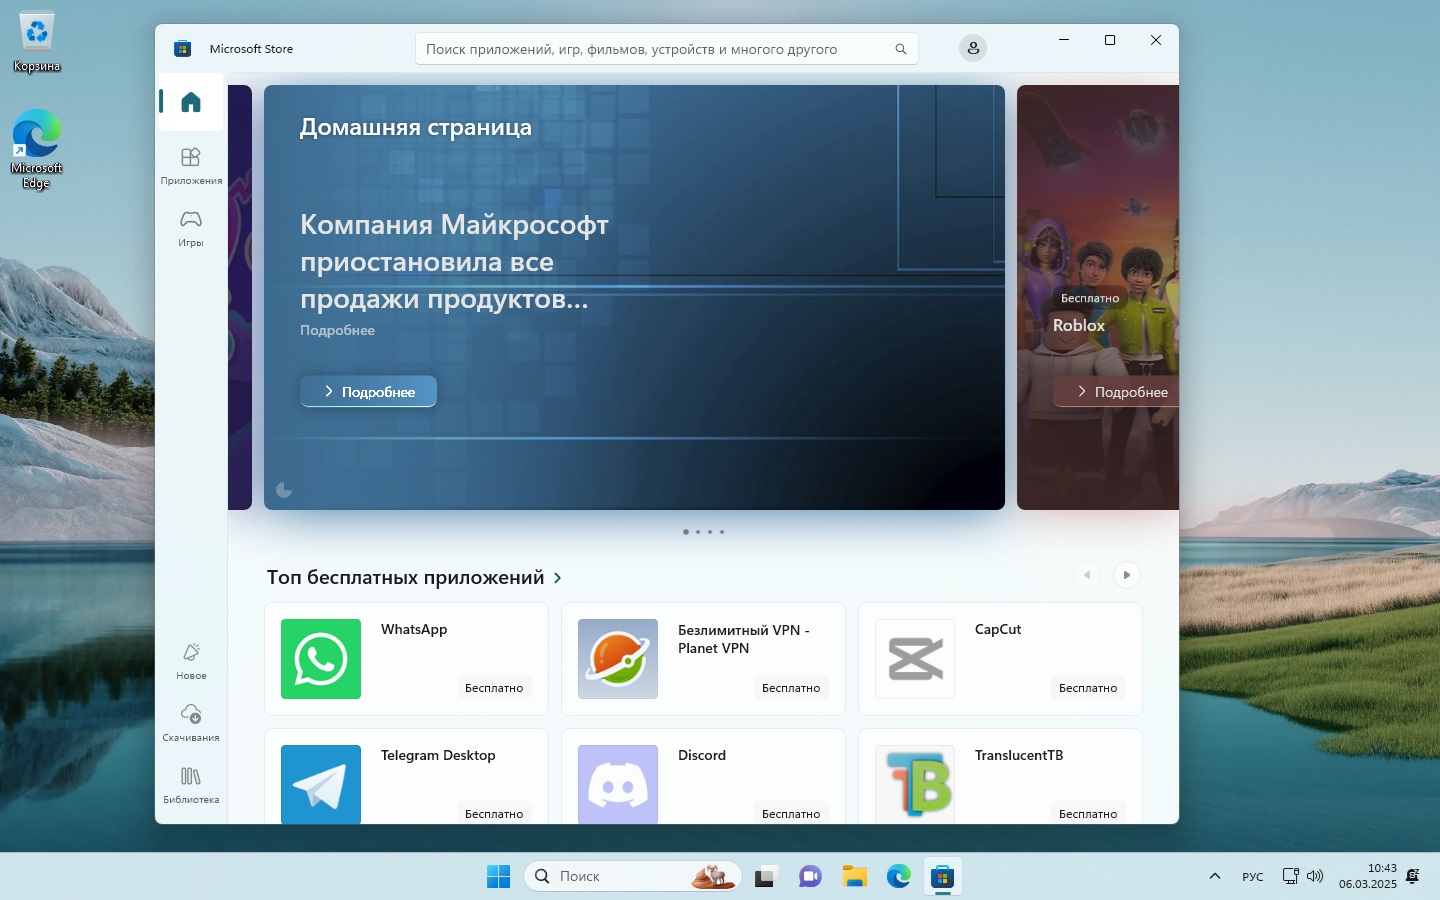Viewport: 1440px width, 900px height.
Task: Click the Discord app icon
Action: click(618, 784)
